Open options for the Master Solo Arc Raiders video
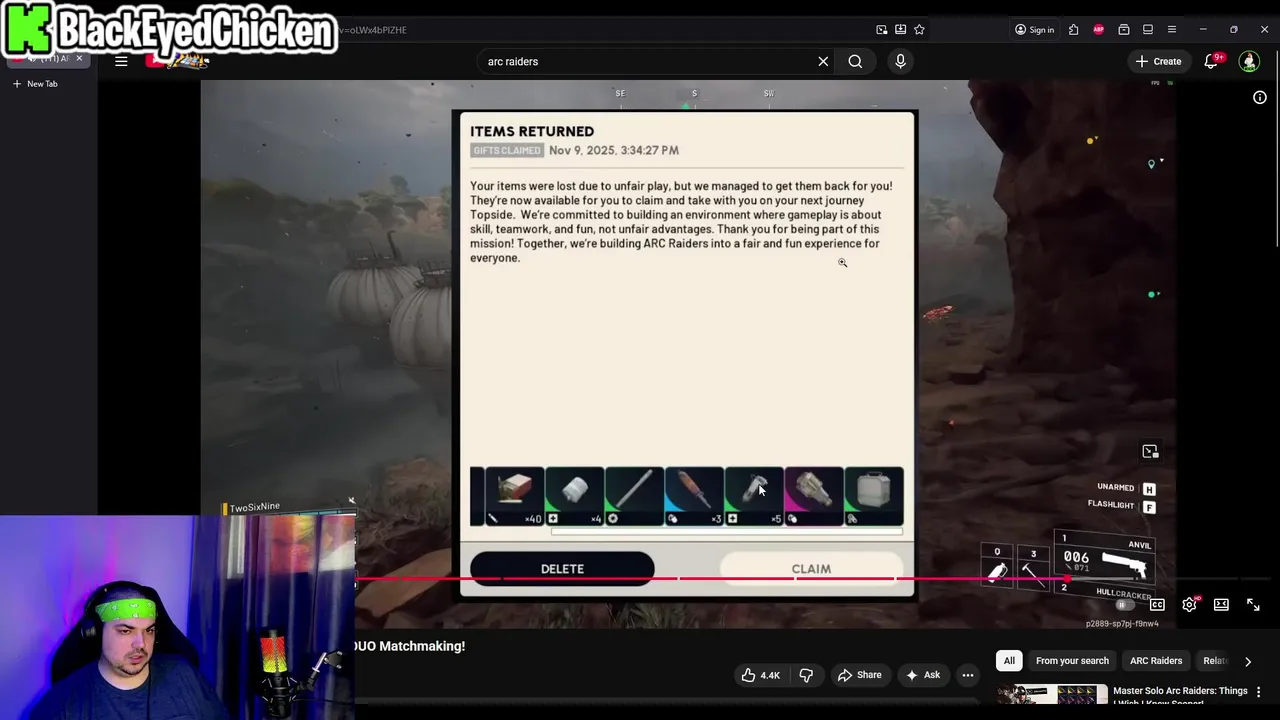The image size is (1280, 720). point(1259,692)
